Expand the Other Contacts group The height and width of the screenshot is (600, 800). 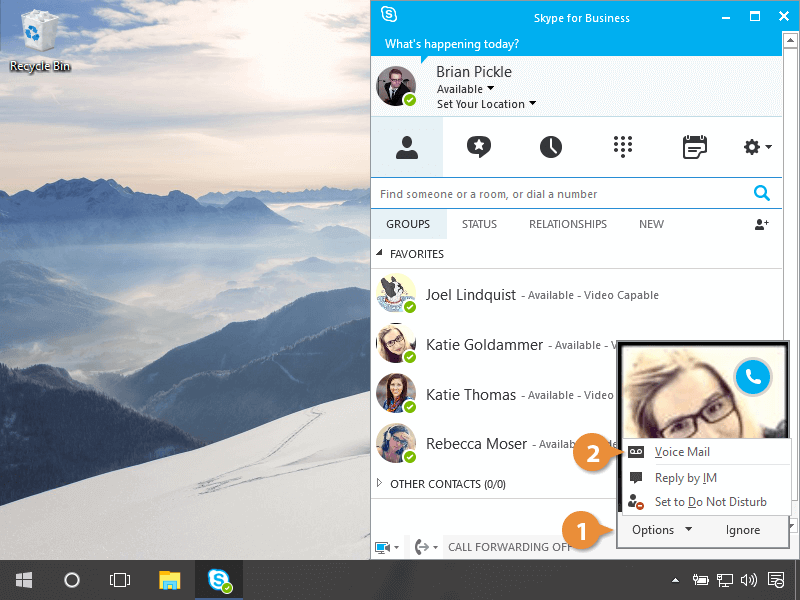tap(380, 484)
